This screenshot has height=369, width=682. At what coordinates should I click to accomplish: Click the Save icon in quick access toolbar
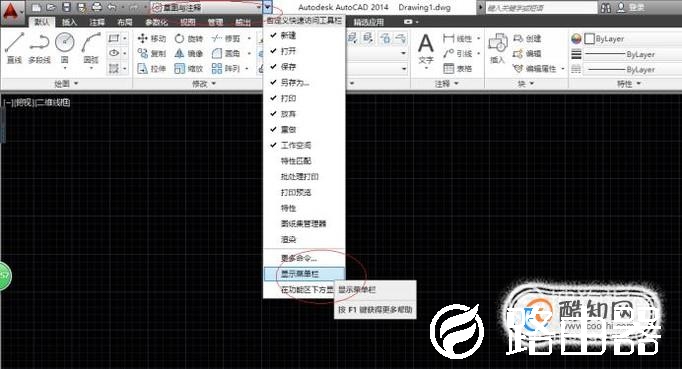(x=67, y=7)
